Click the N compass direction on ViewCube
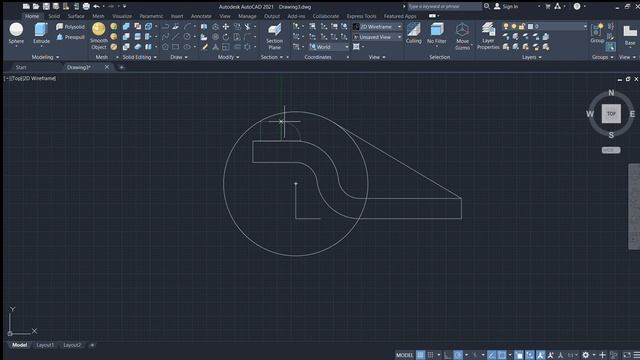640x360 pixels. [x=611, y=93]
